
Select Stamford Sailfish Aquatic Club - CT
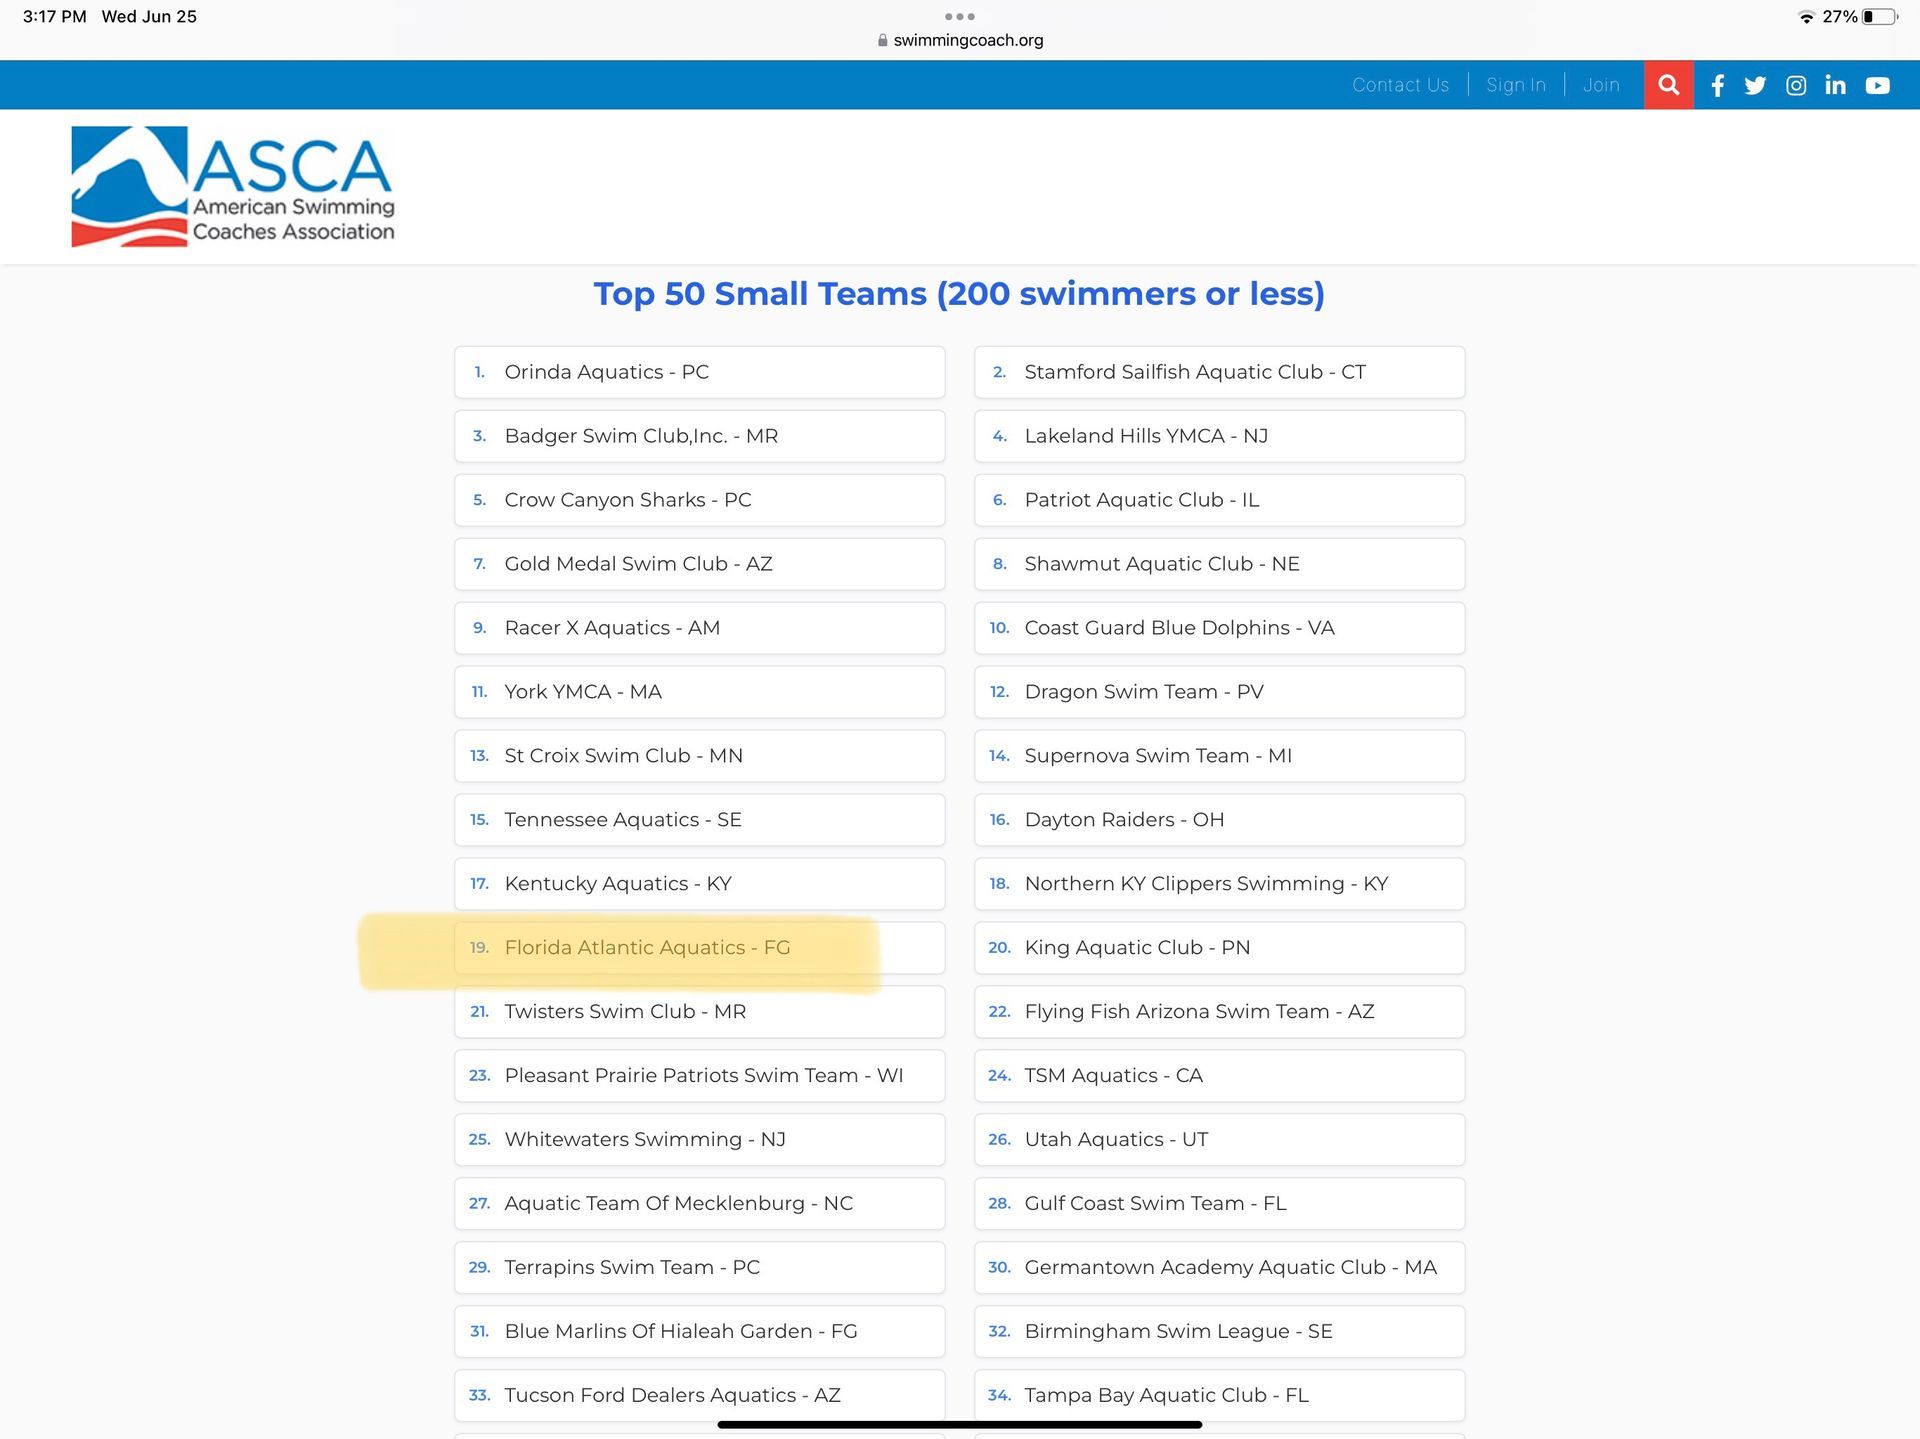[1219, 372]
